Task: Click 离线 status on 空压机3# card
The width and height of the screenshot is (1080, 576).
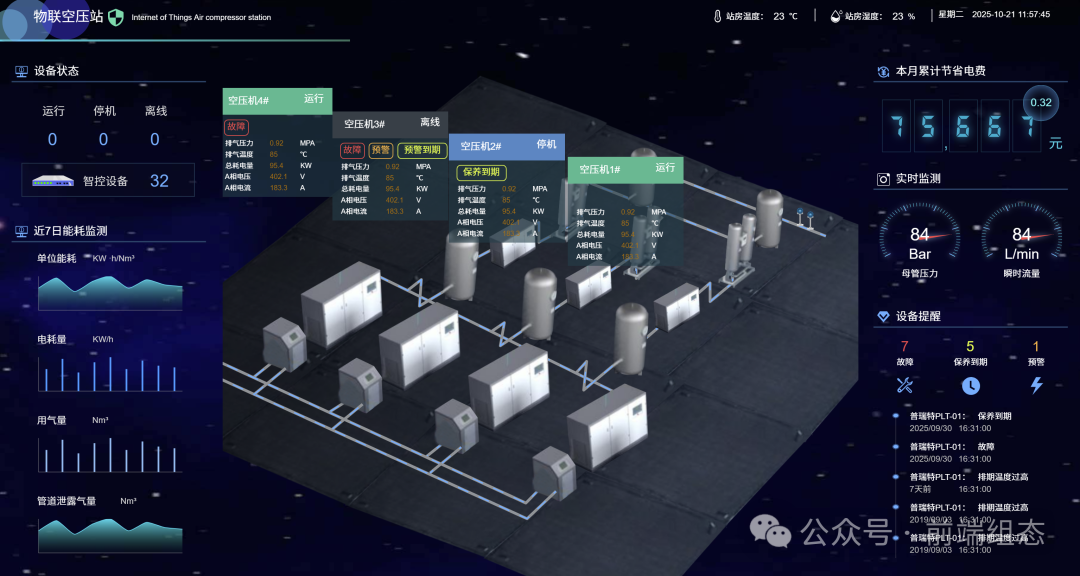Action: (x=430, y=122)
